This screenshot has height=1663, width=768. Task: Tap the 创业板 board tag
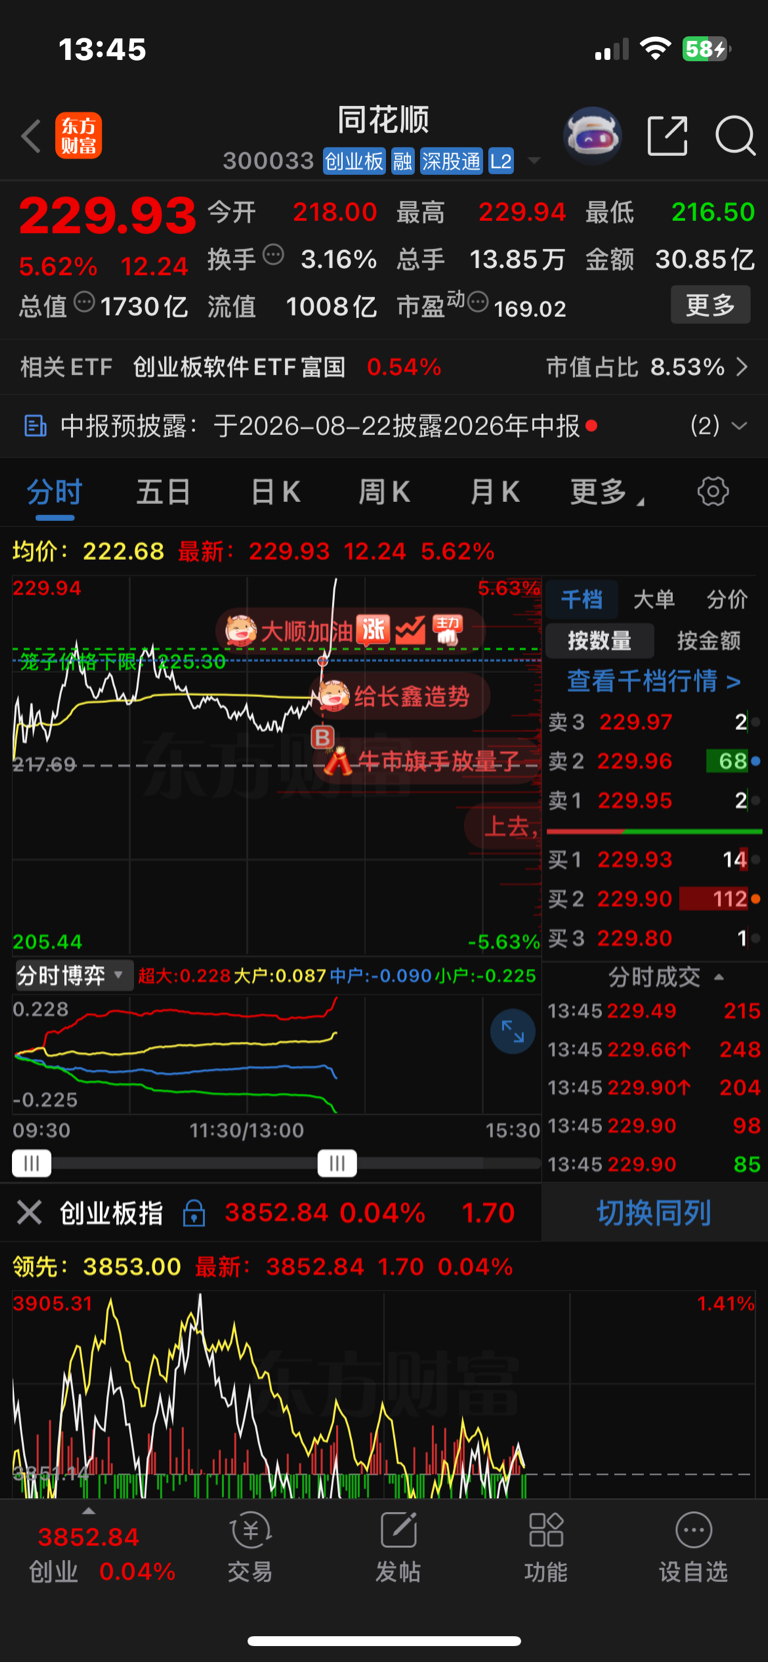click(x=354, y=161)
